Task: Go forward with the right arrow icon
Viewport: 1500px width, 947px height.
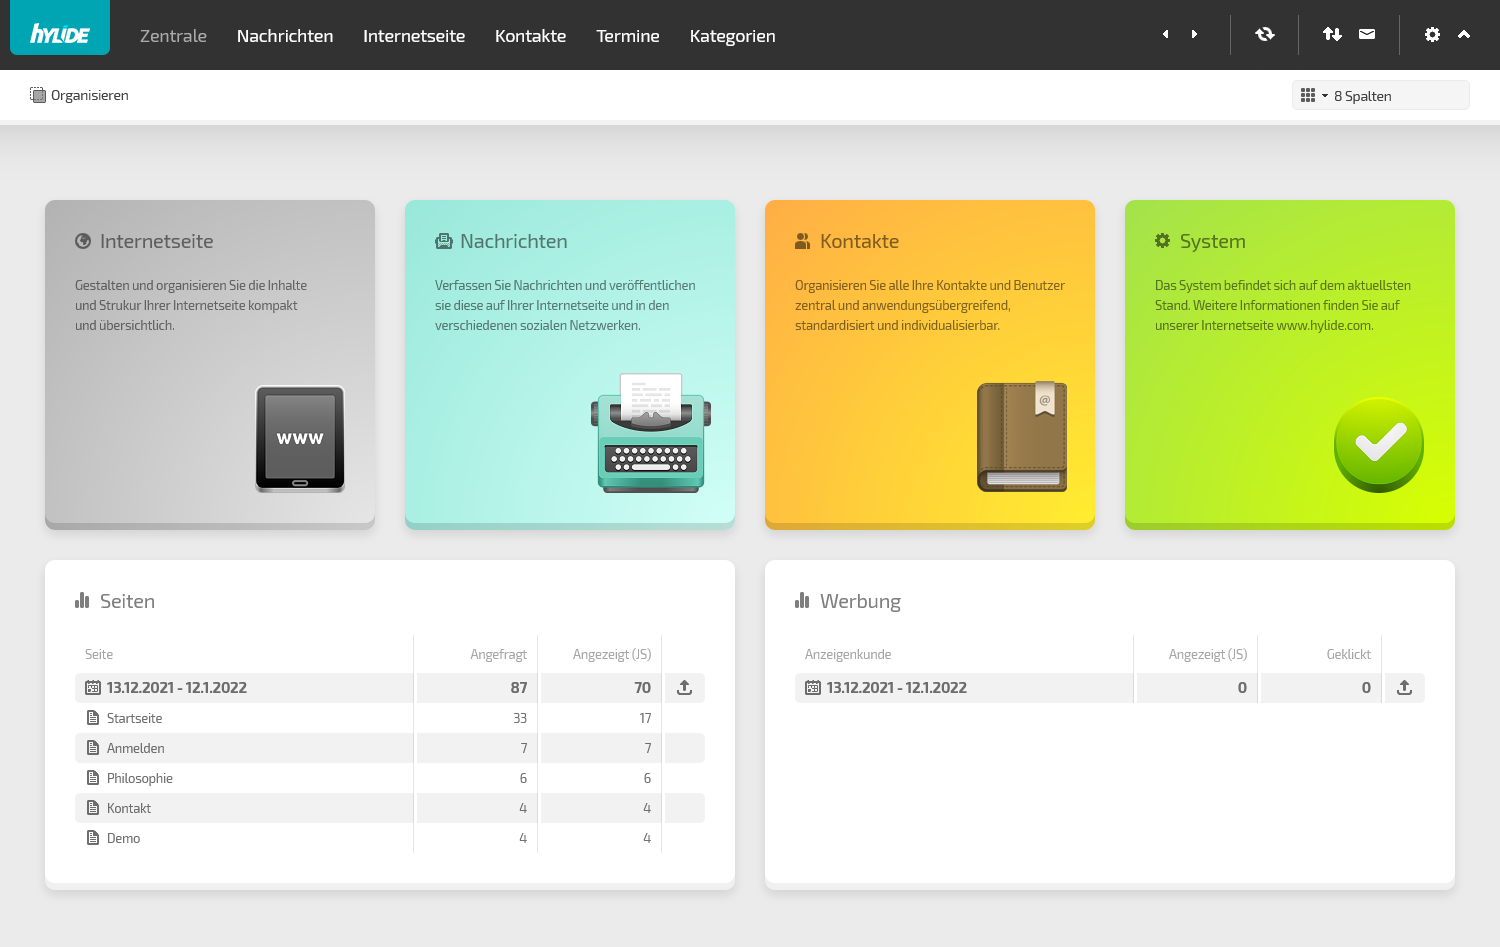Action: [1194, 34]
